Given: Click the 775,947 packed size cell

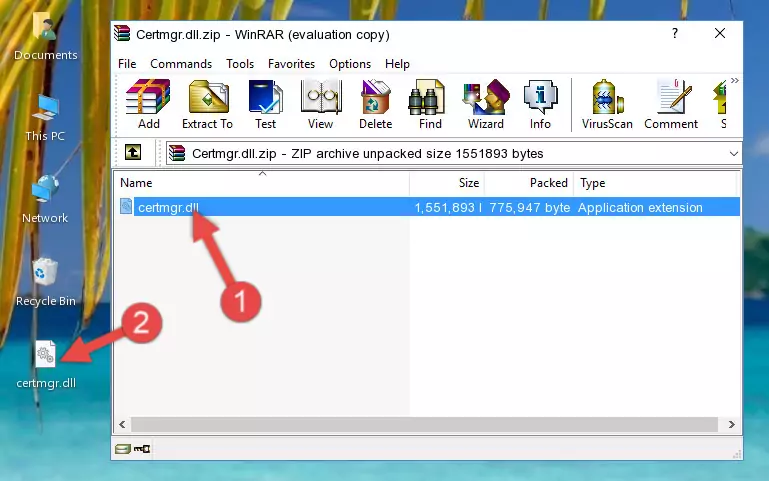Looking at the screenshot, I should [529, 207].
